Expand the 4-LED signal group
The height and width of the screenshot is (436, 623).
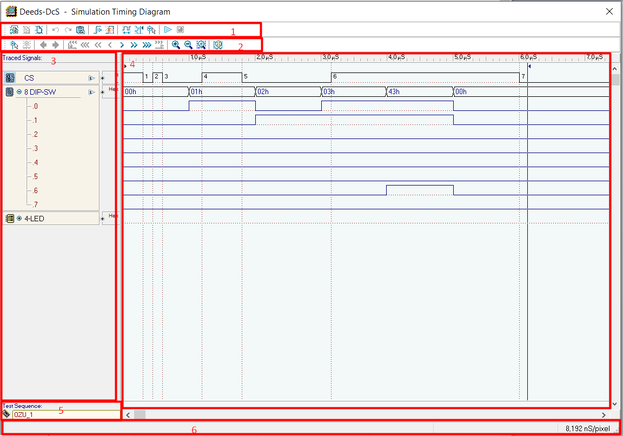coord(19,219)
